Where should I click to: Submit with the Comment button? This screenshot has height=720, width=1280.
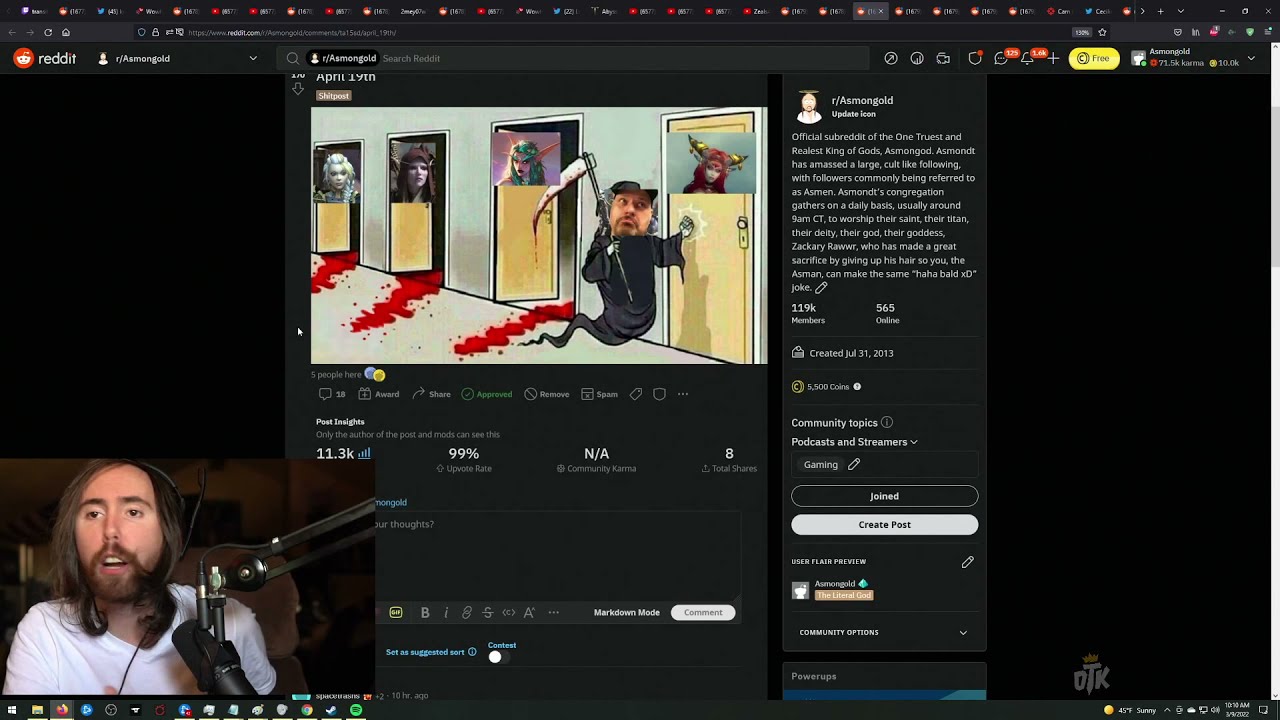tap(703, 612)
